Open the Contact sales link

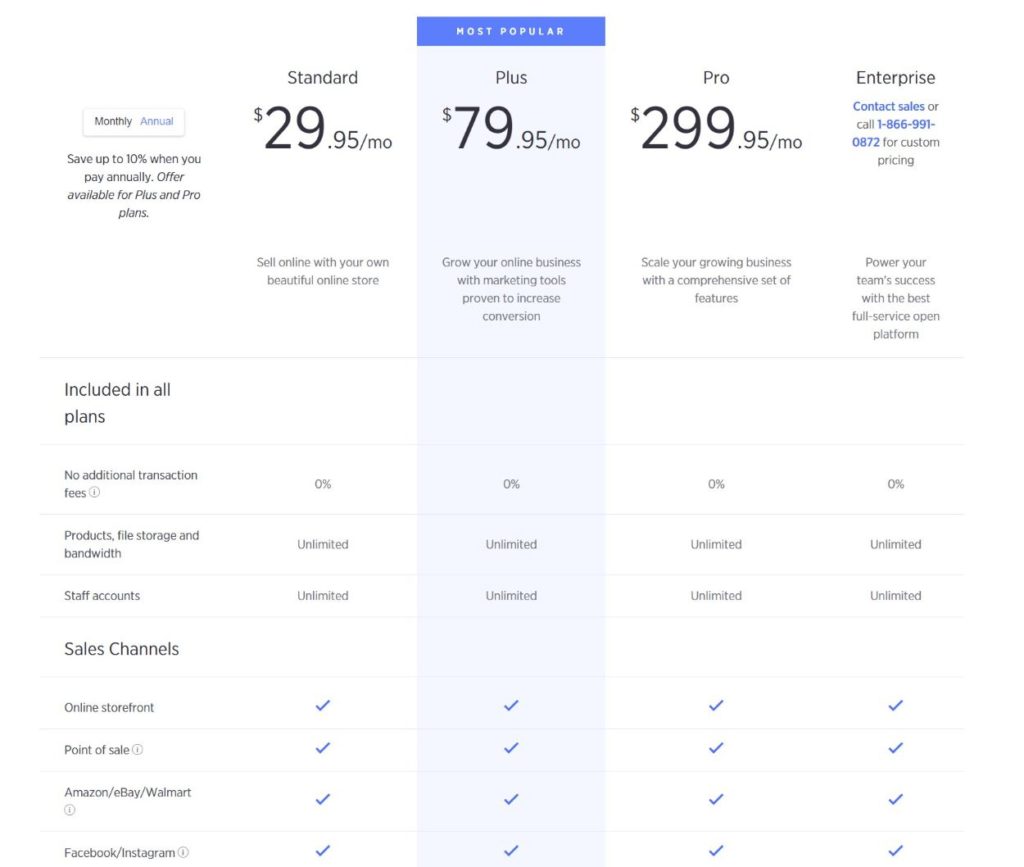[x=888, y=106]
